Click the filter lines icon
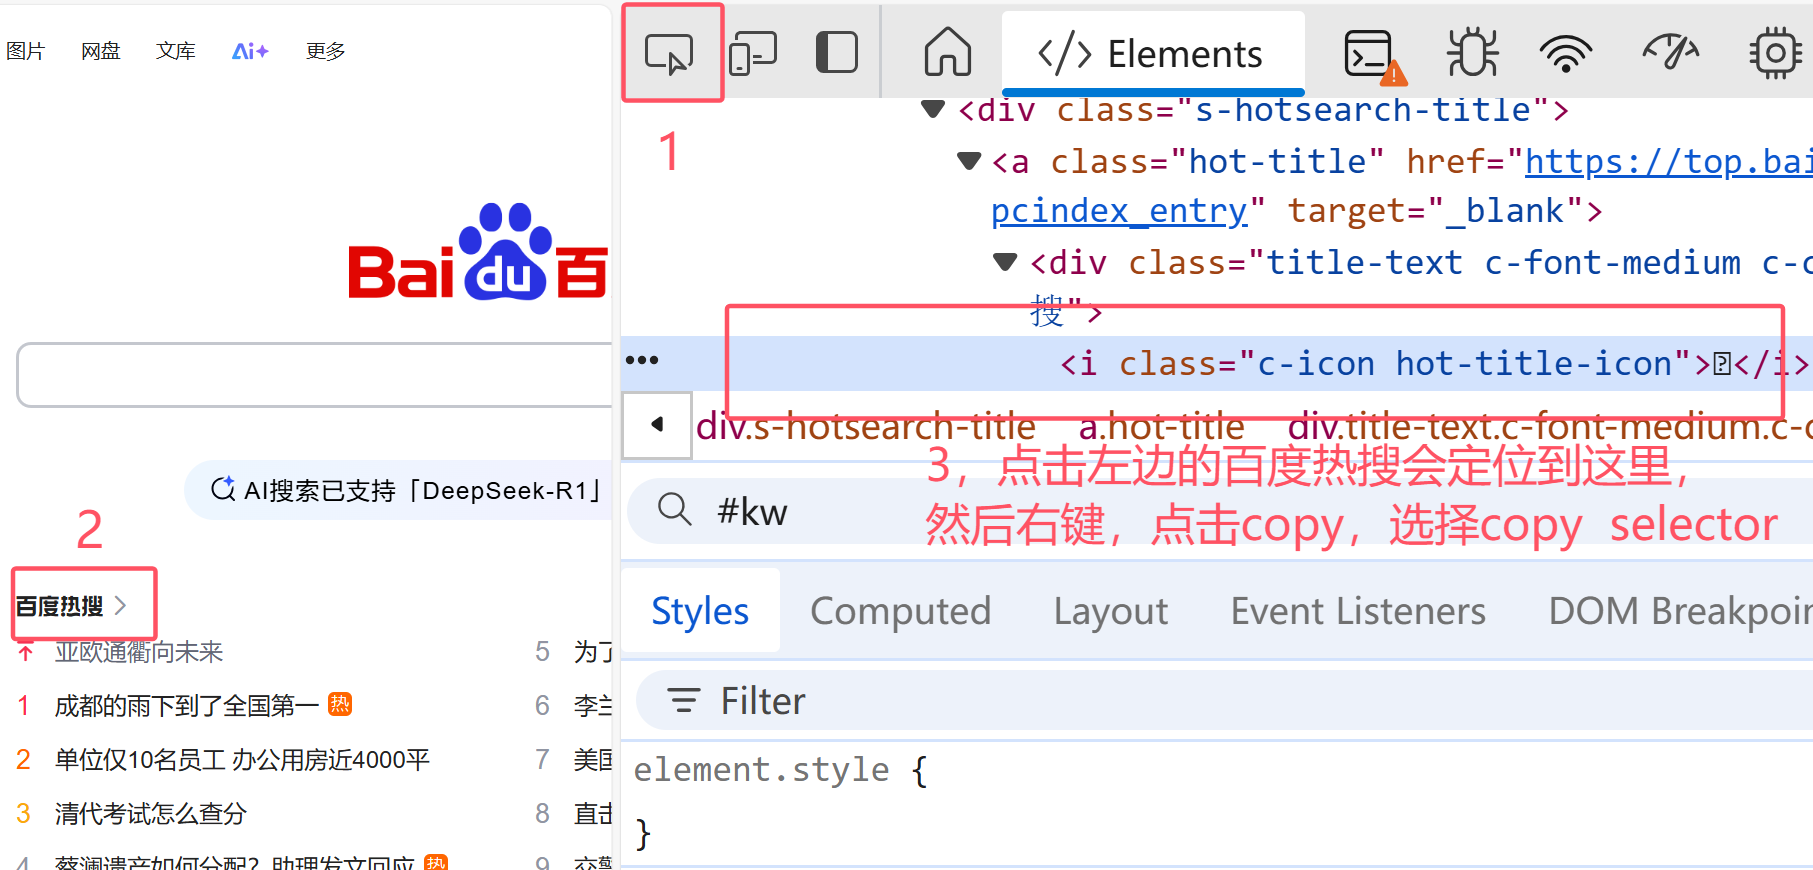 pyautogui.click(x=684, y=701)
